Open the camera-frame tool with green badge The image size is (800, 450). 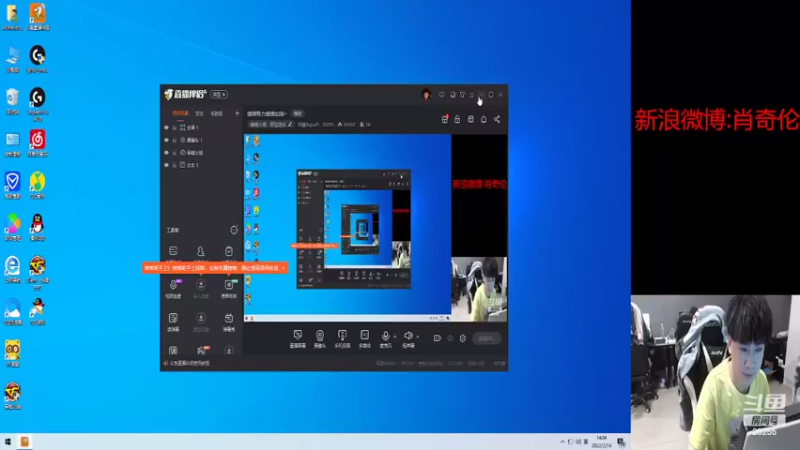pyautogui.click(x=229, y=288)
